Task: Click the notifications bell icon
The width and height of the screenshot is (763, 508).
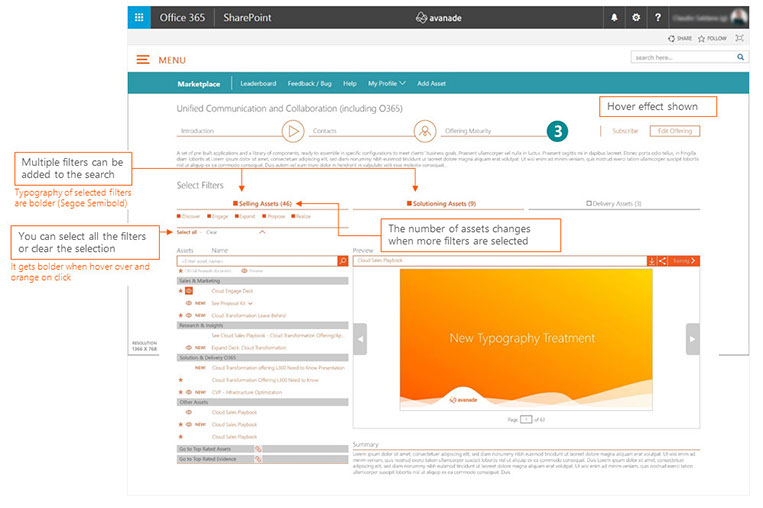Action: (613, 17)
